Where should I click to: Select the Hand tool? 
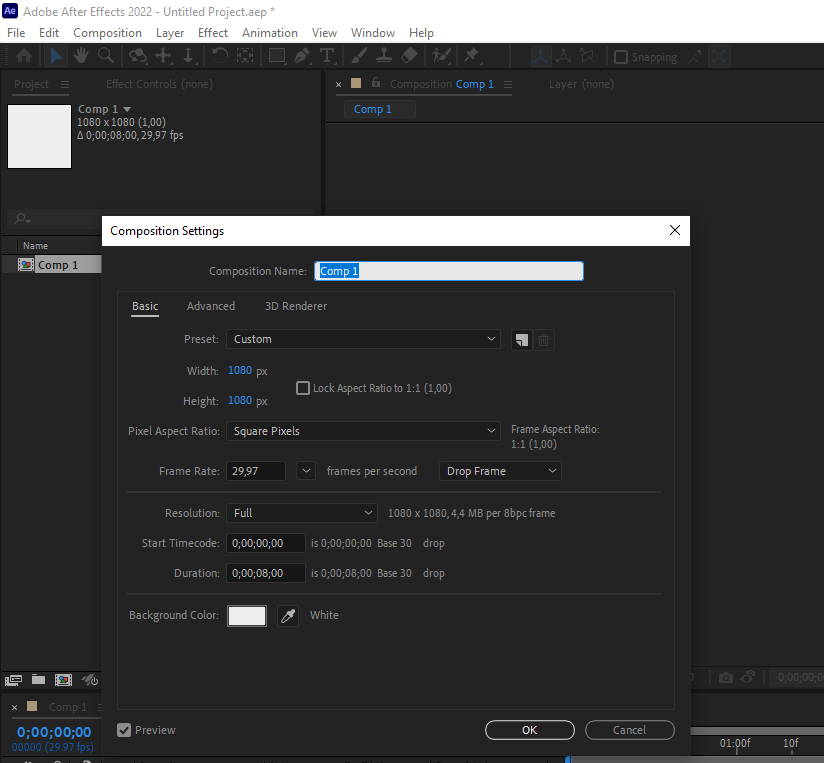80,56
